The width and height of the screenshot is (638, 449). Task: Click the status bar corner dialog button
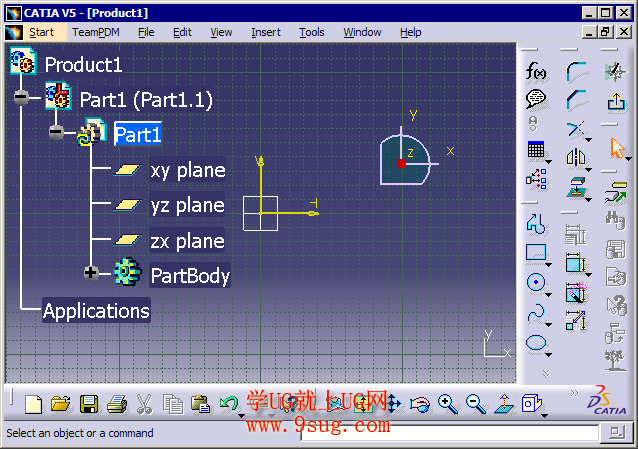617,432
